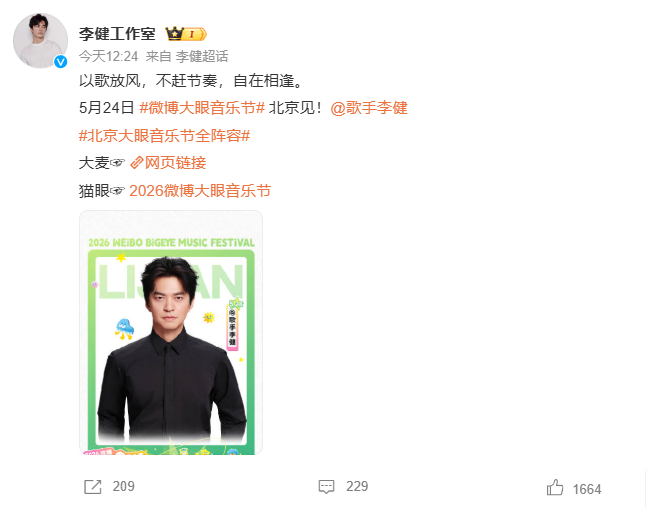Image resolution: width=649 pixels, height=508 pixels.
Task: Click the crown membership level badge
Action: coord(186,34)
